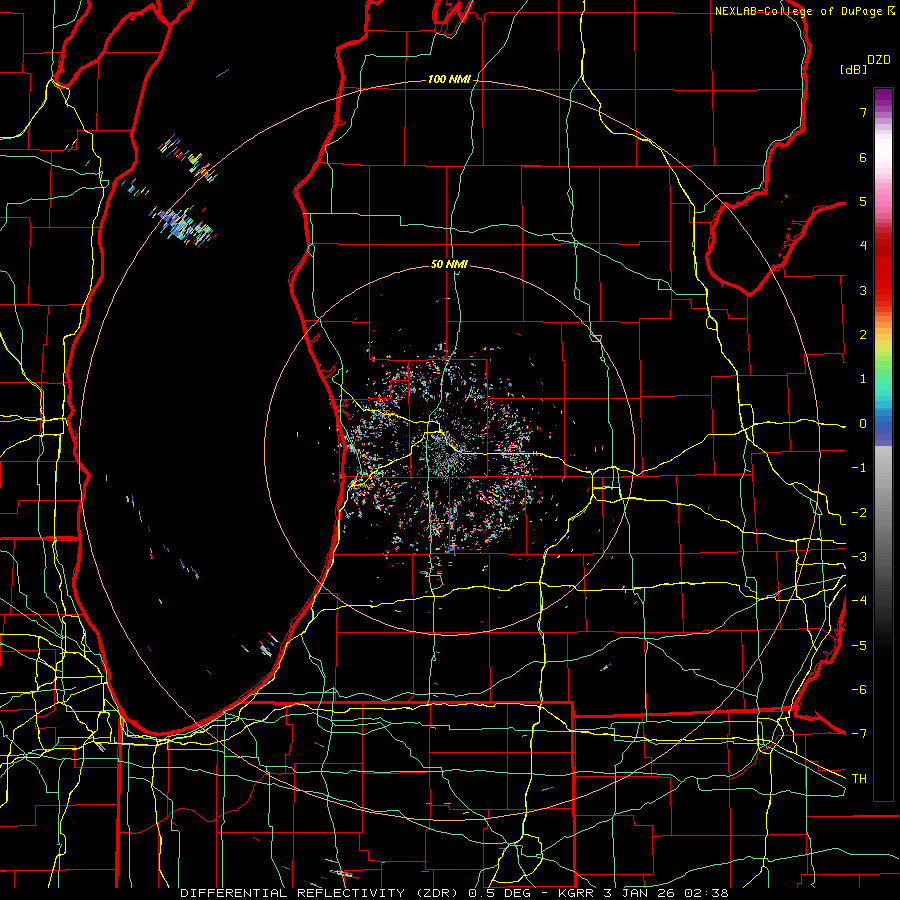Click the 5 value on the color scale

point(863,201)
